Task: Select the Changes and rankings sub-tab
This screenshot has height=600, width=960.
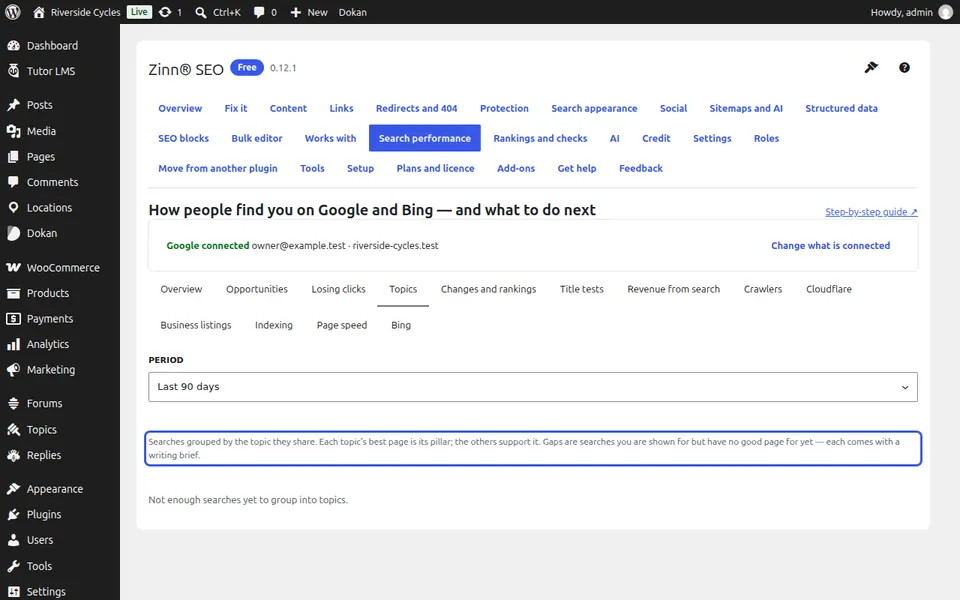Action: (488, 289)
